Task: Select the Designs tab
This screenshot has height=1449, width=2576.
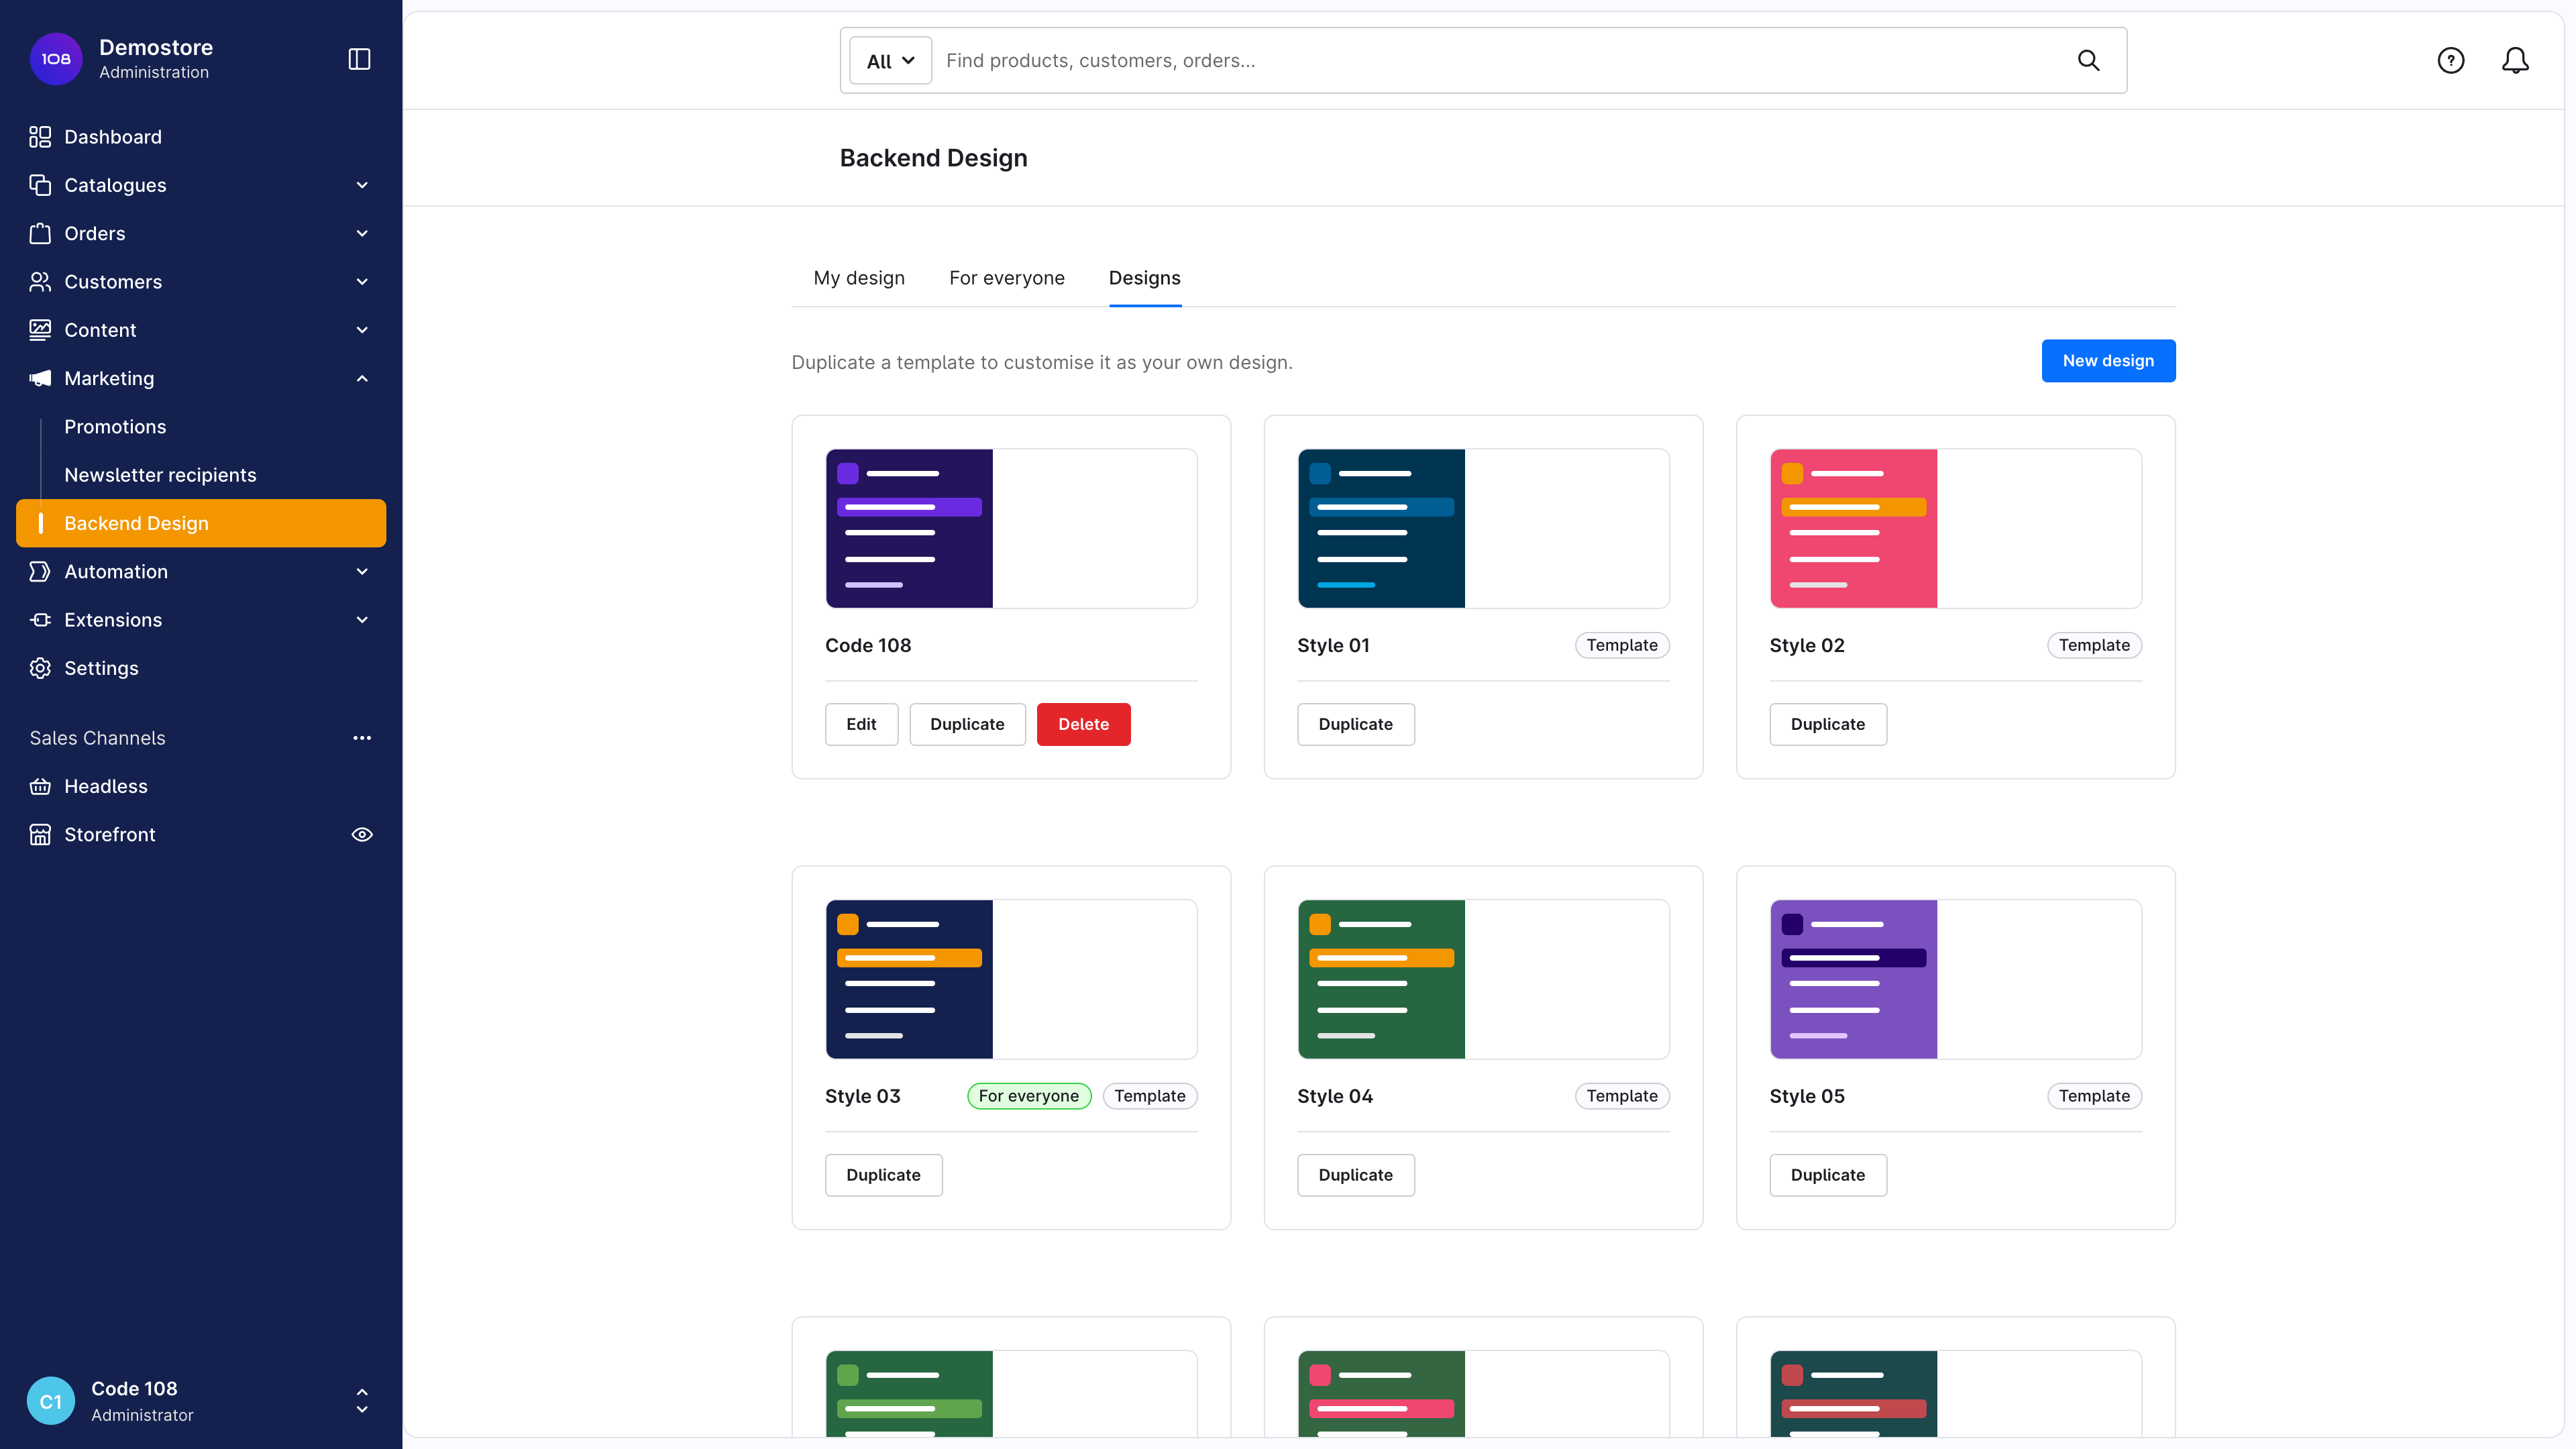Action: pos(1144,278)
